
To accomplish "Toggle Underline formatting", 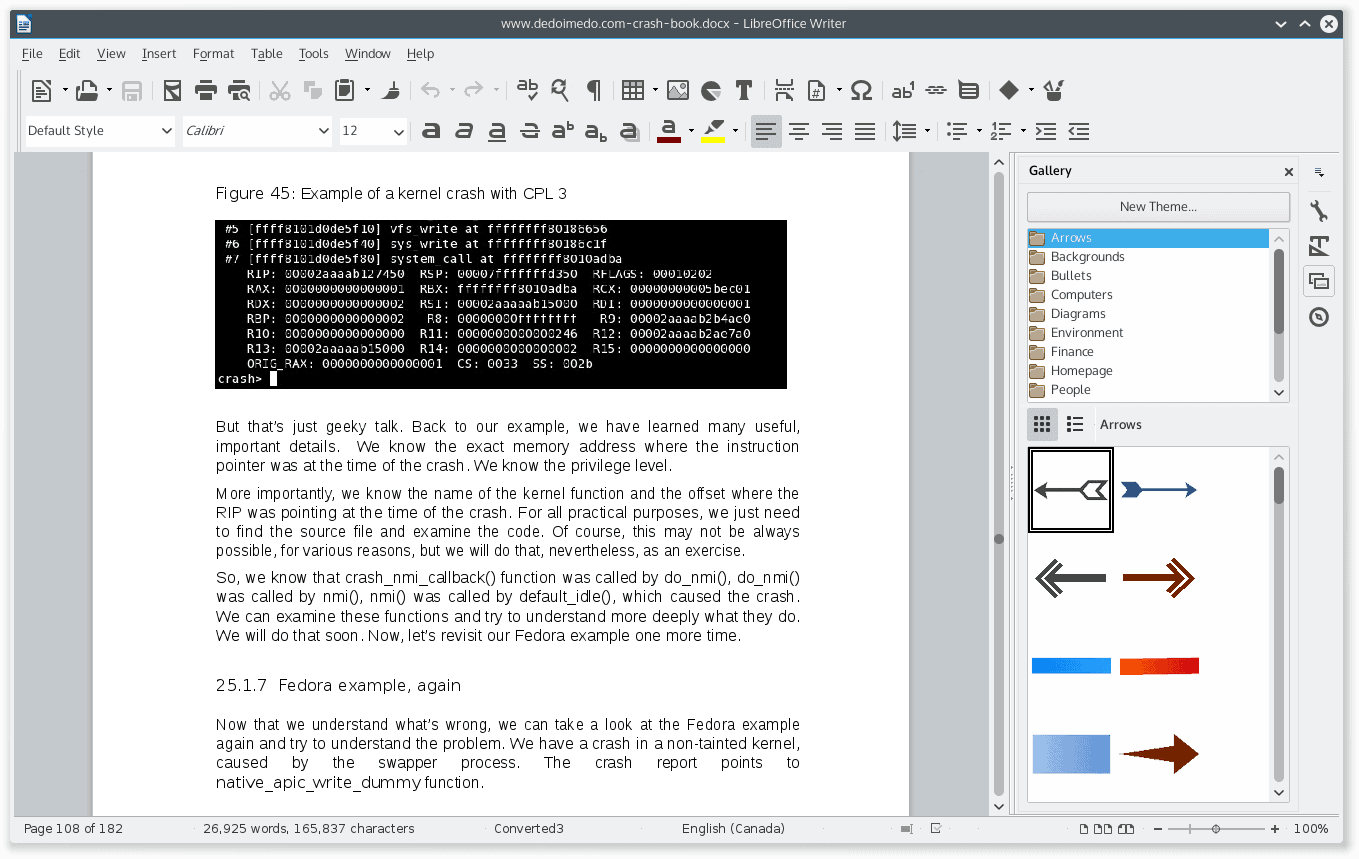I will point(497,131).
